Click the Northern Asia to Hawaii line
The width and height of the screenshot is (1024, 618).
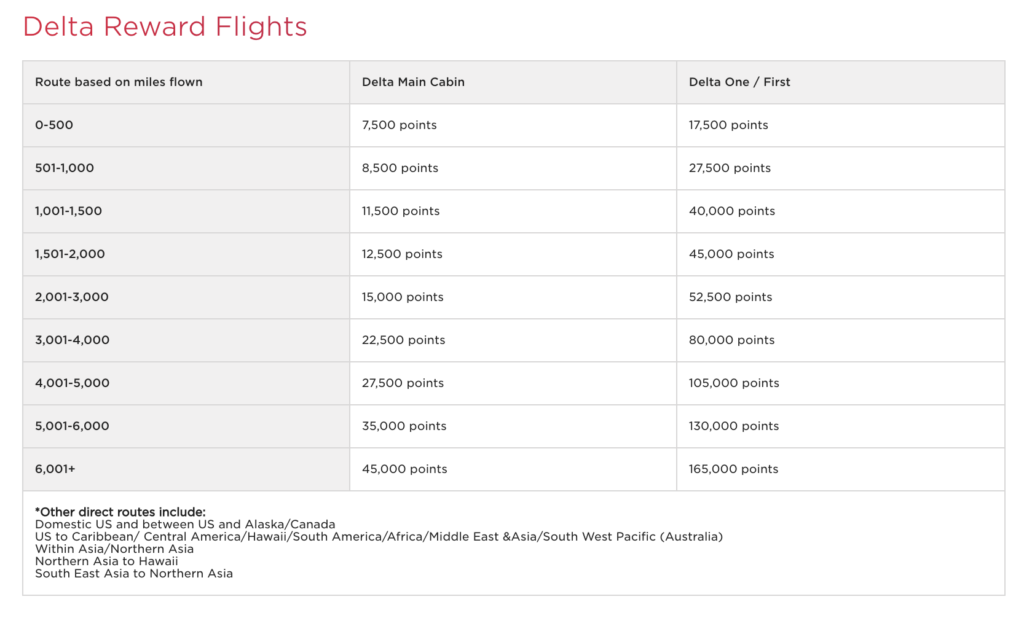click(x=106, y=561)
